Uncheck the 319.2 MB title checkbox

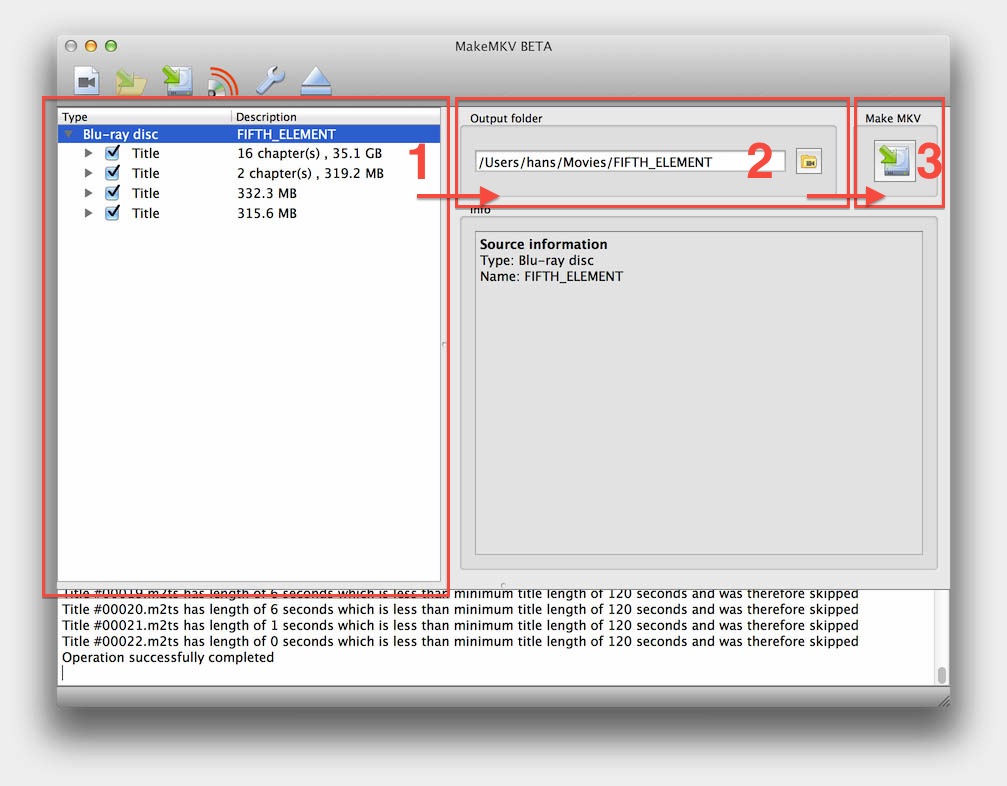(112, 173)
